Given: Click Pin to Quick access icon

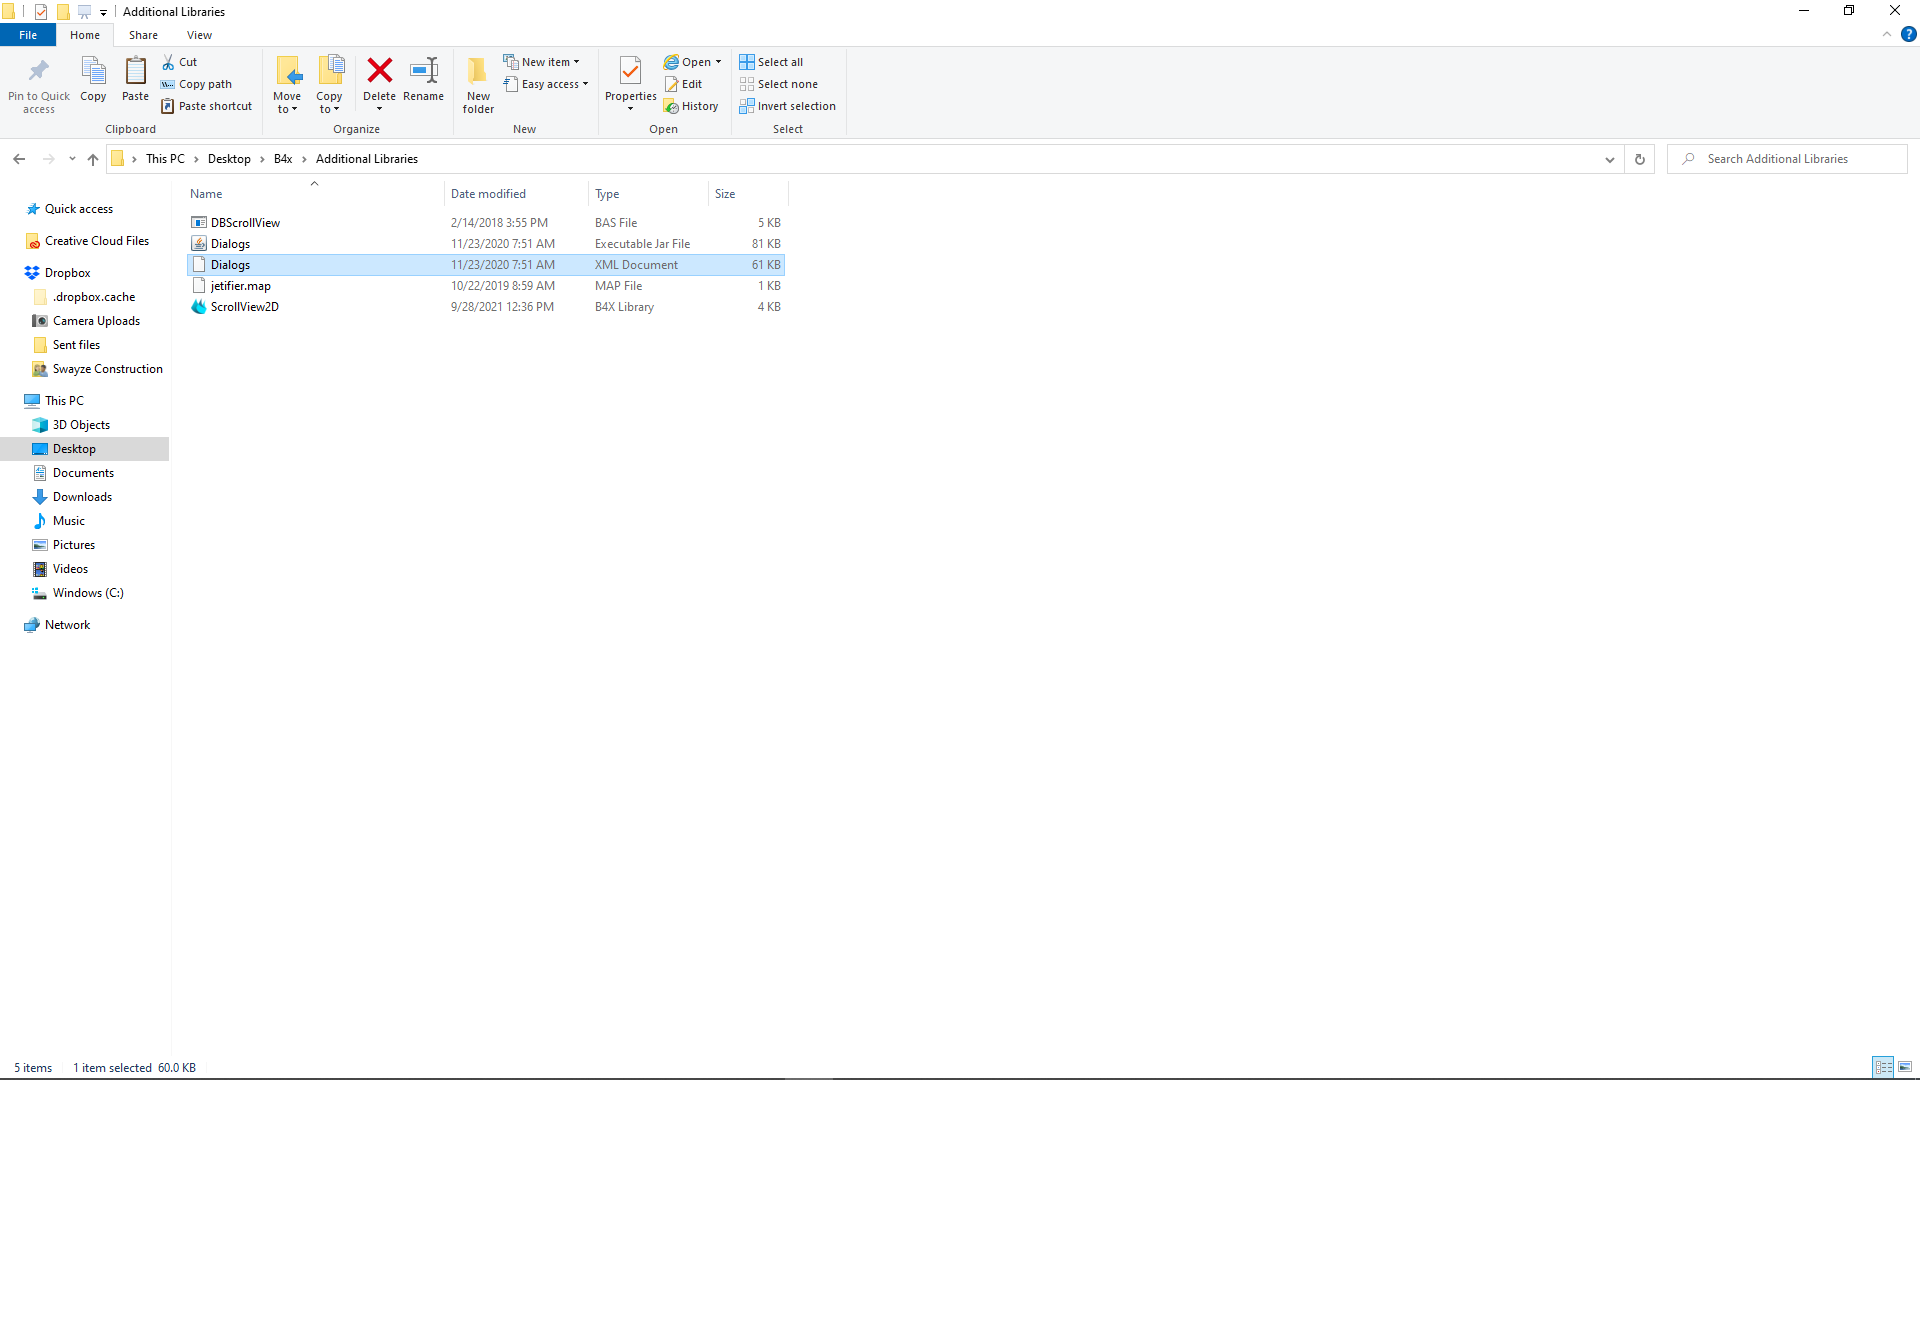Looking at the screenshot, I should (39, 71).
